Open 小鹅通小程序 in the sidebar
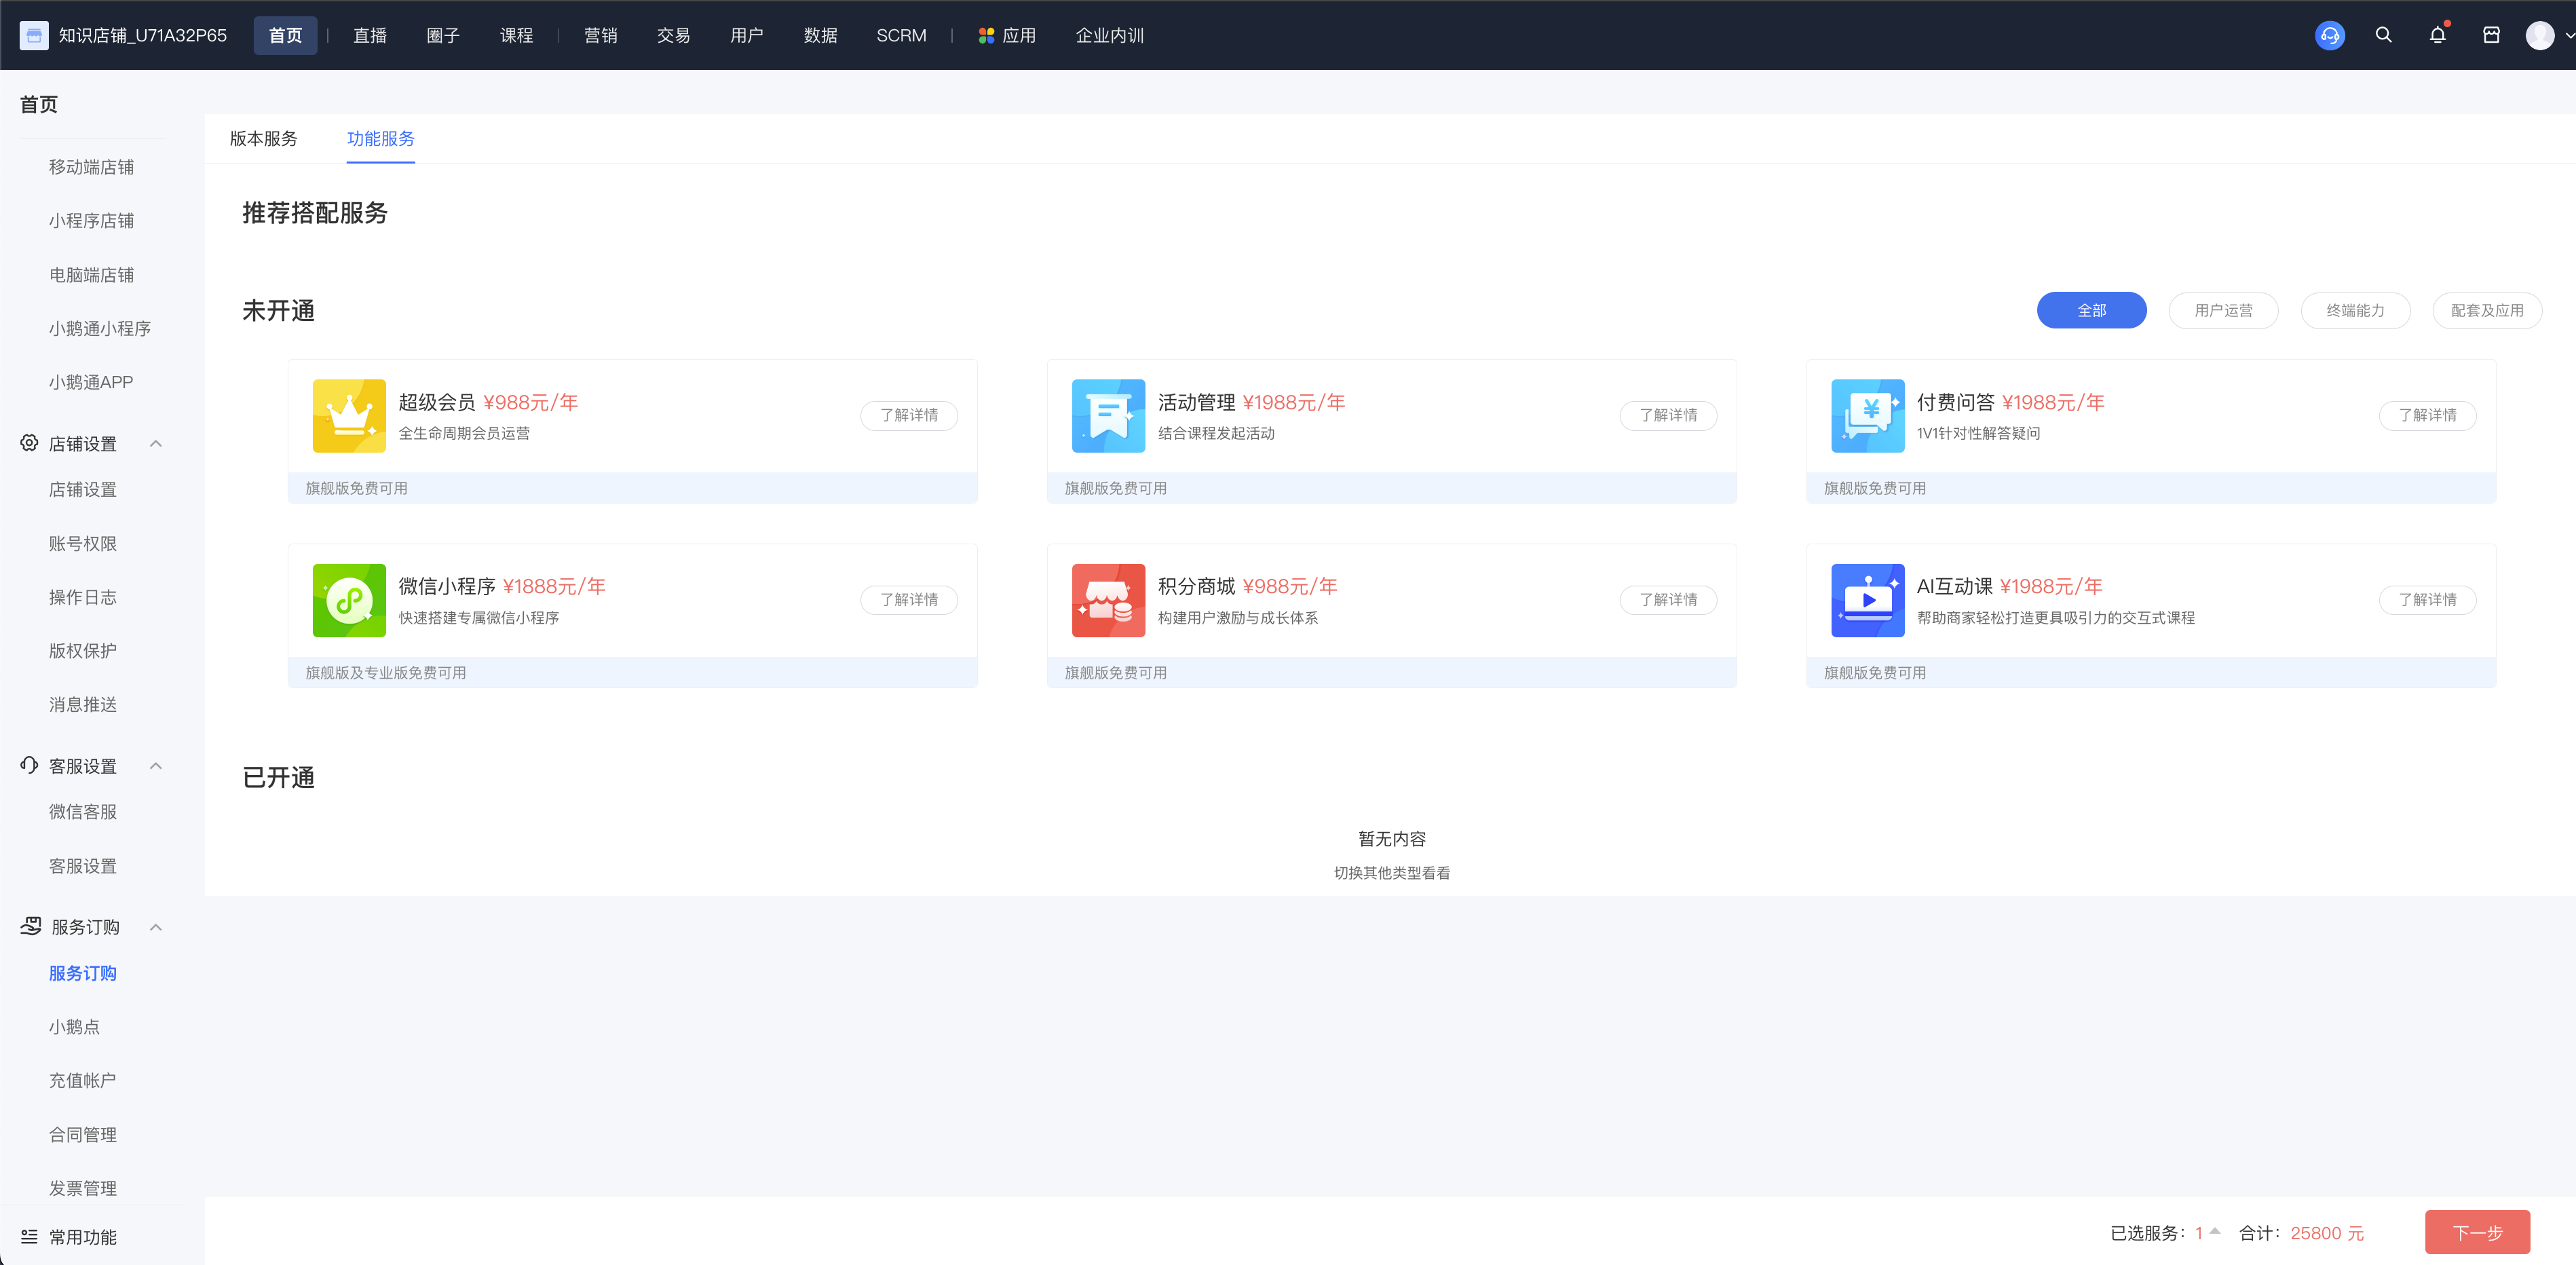The width and height of the screenshot is (2576, 1265). tap(99, 328)
